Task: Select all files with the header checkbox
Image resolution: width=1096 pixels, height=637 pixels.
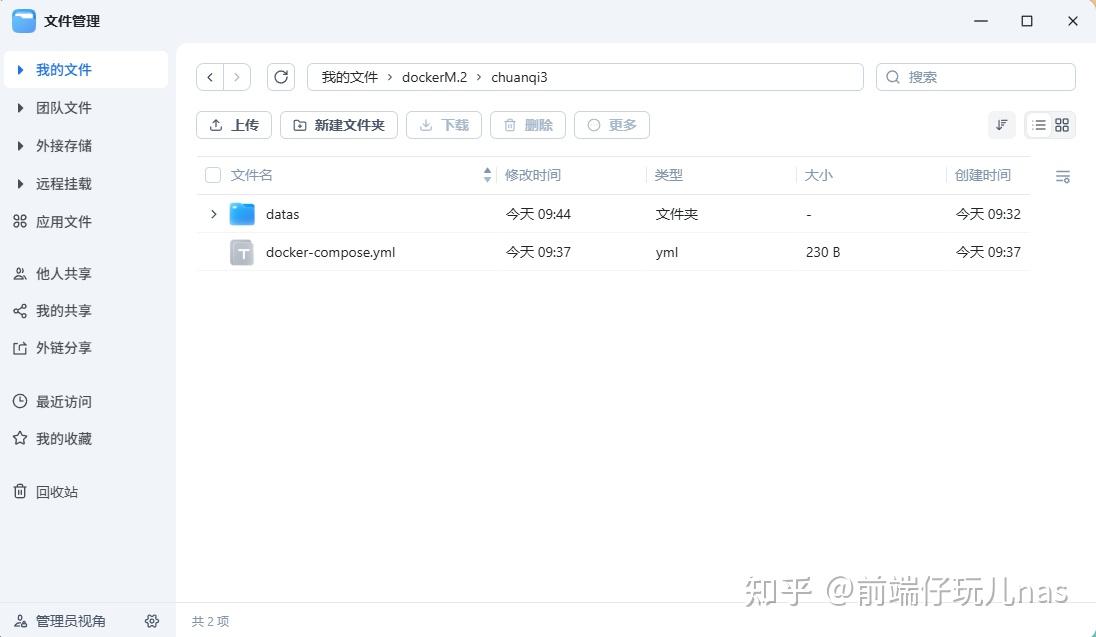Action: pos(213,174)
